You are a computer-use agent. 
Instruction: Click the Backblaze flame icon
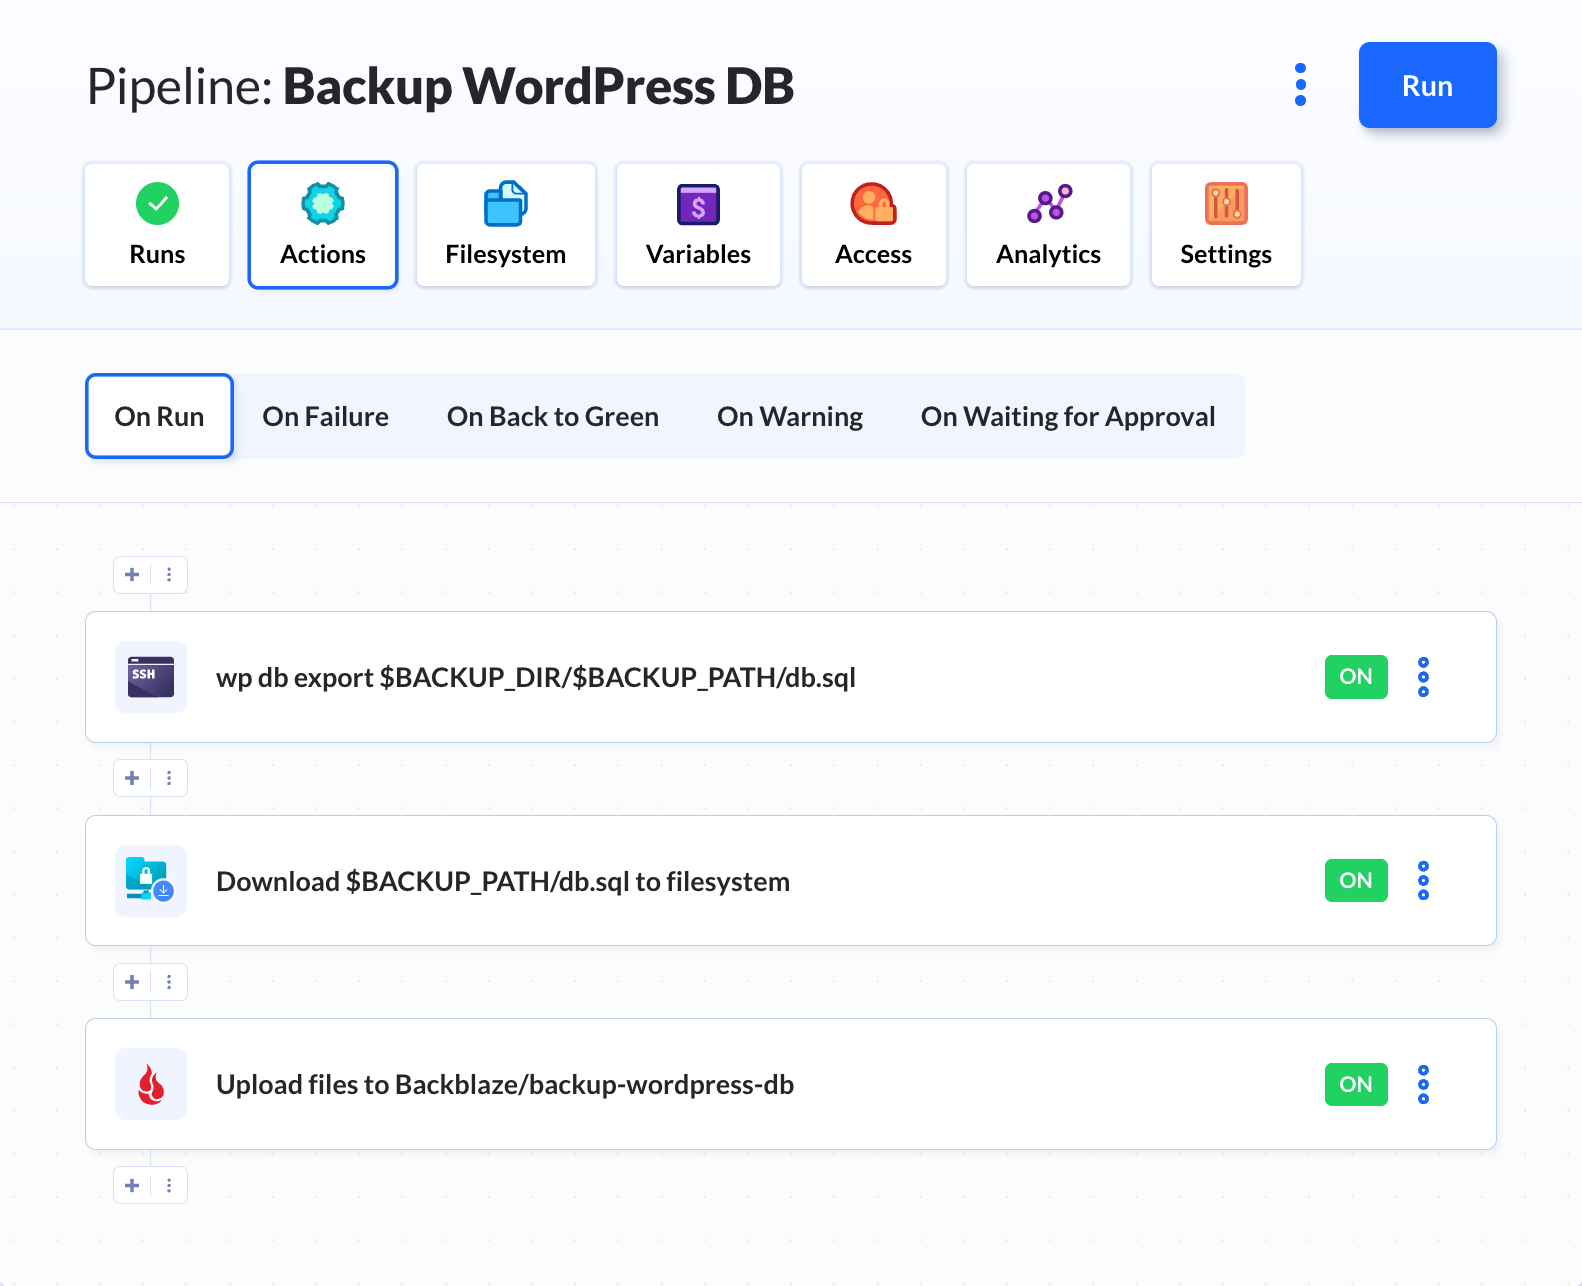click(151, 1084)
